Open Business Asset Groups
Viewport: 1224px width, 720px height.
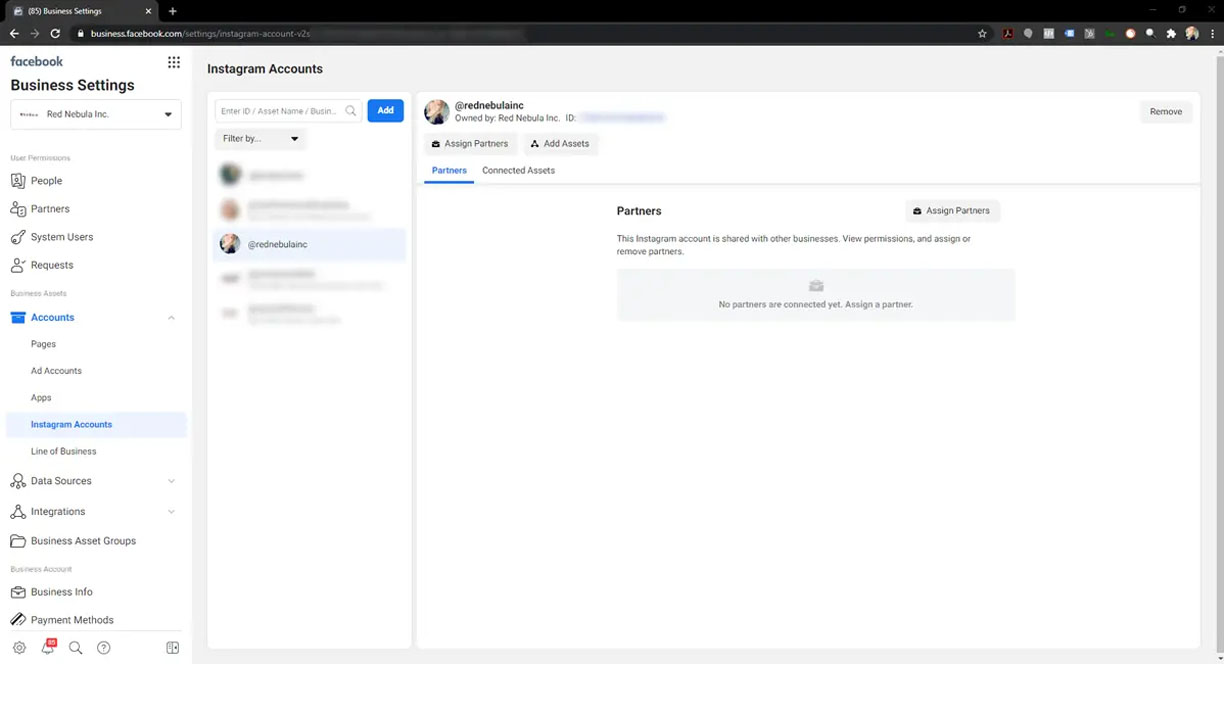click(x=83, y=541)
